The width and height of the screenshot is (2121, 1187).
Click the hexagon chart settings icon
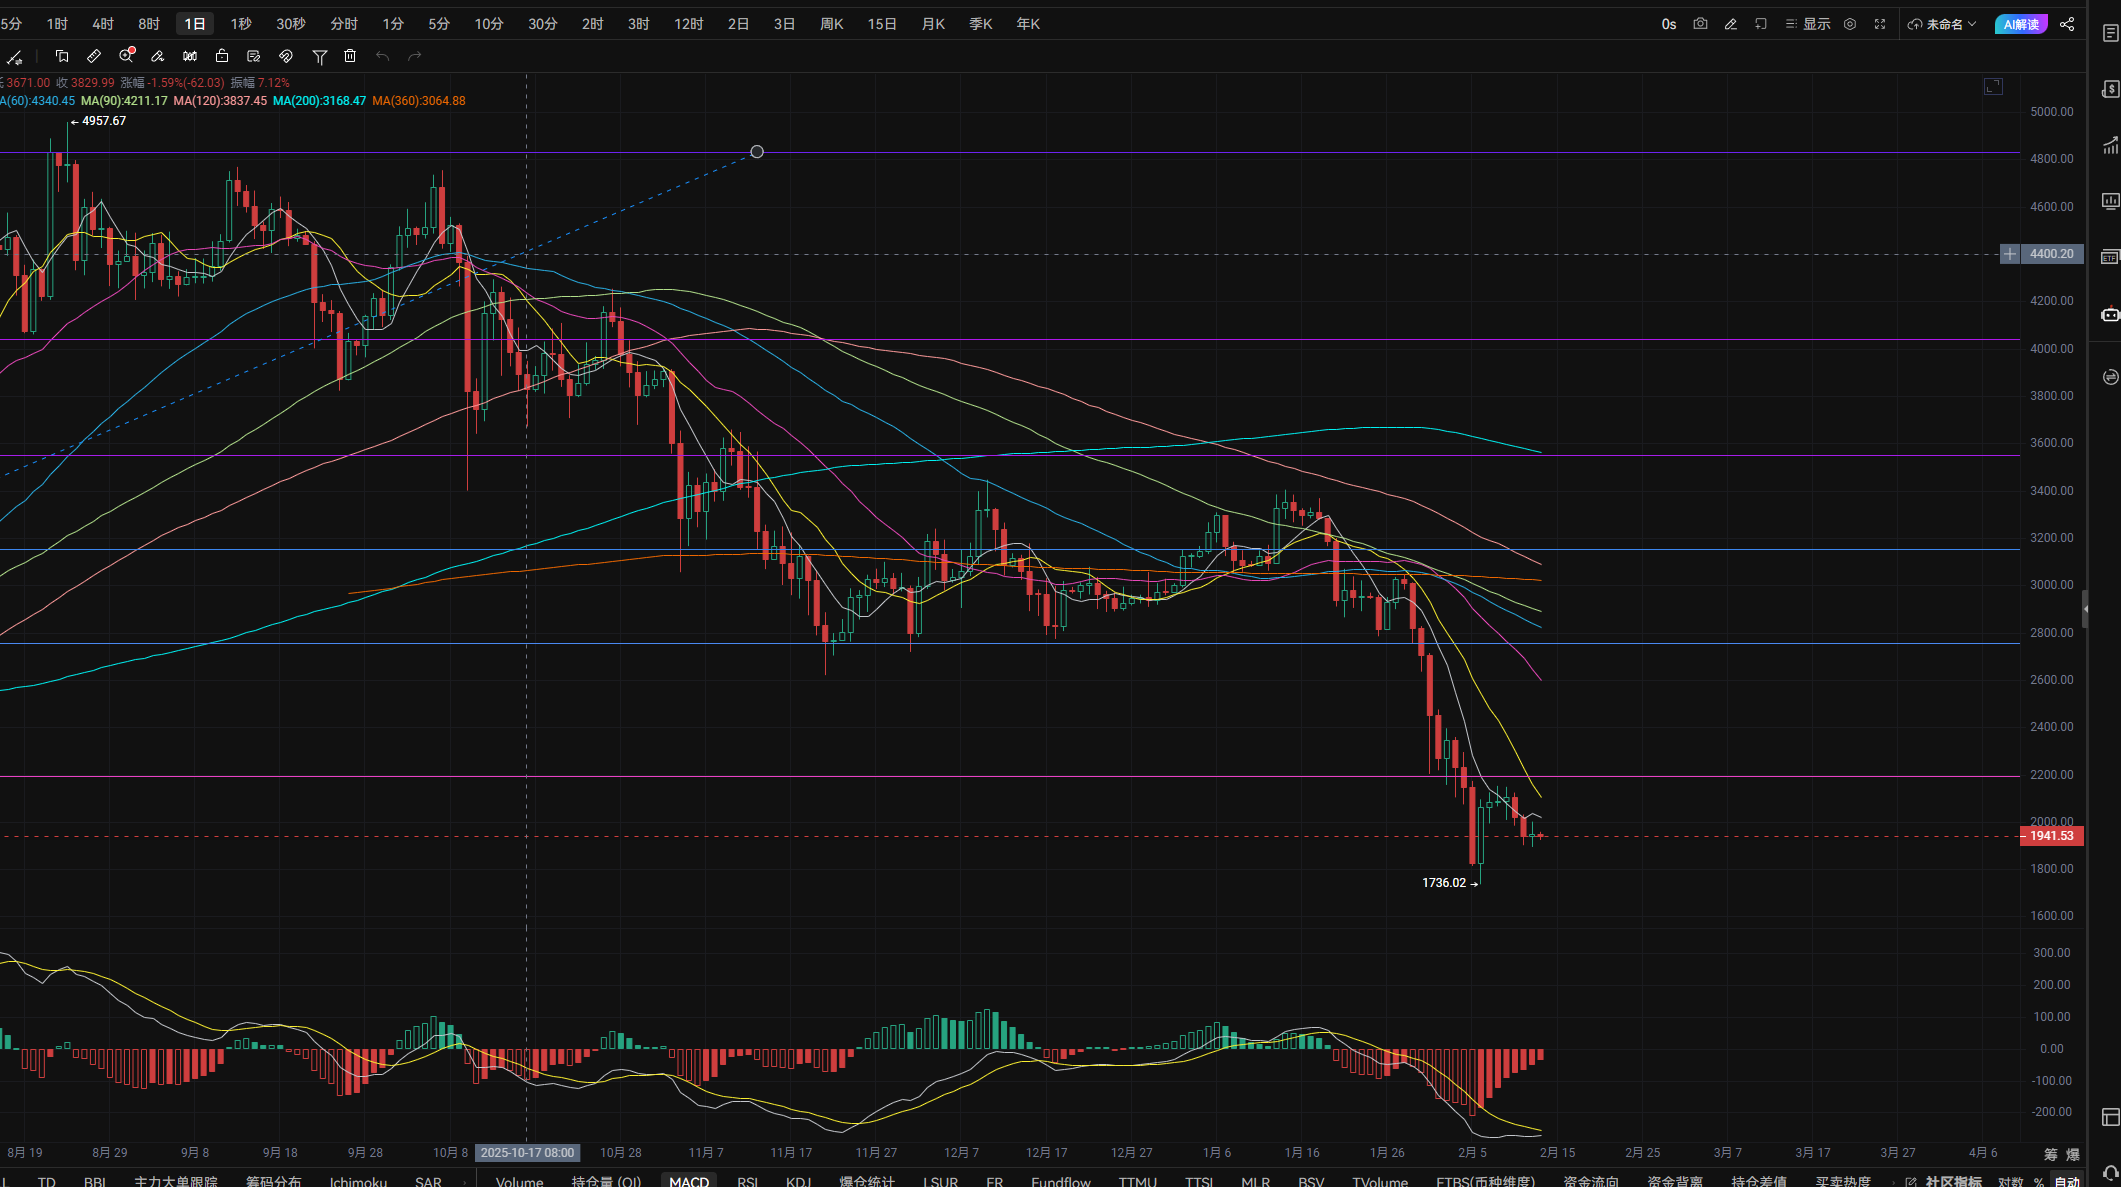[1850, 24]
